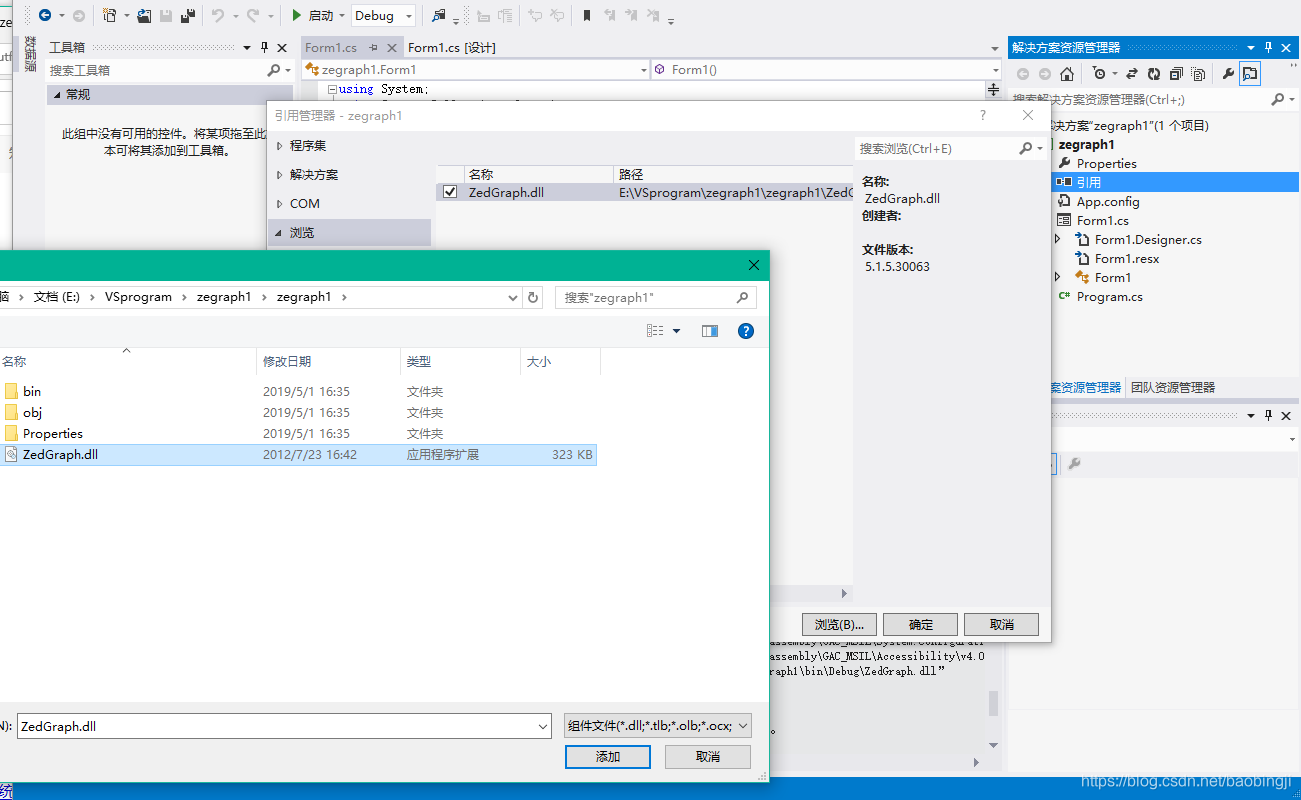1301x800 pixels.
Task: Click the Open File toolbar icon
Action: point(145,15)
